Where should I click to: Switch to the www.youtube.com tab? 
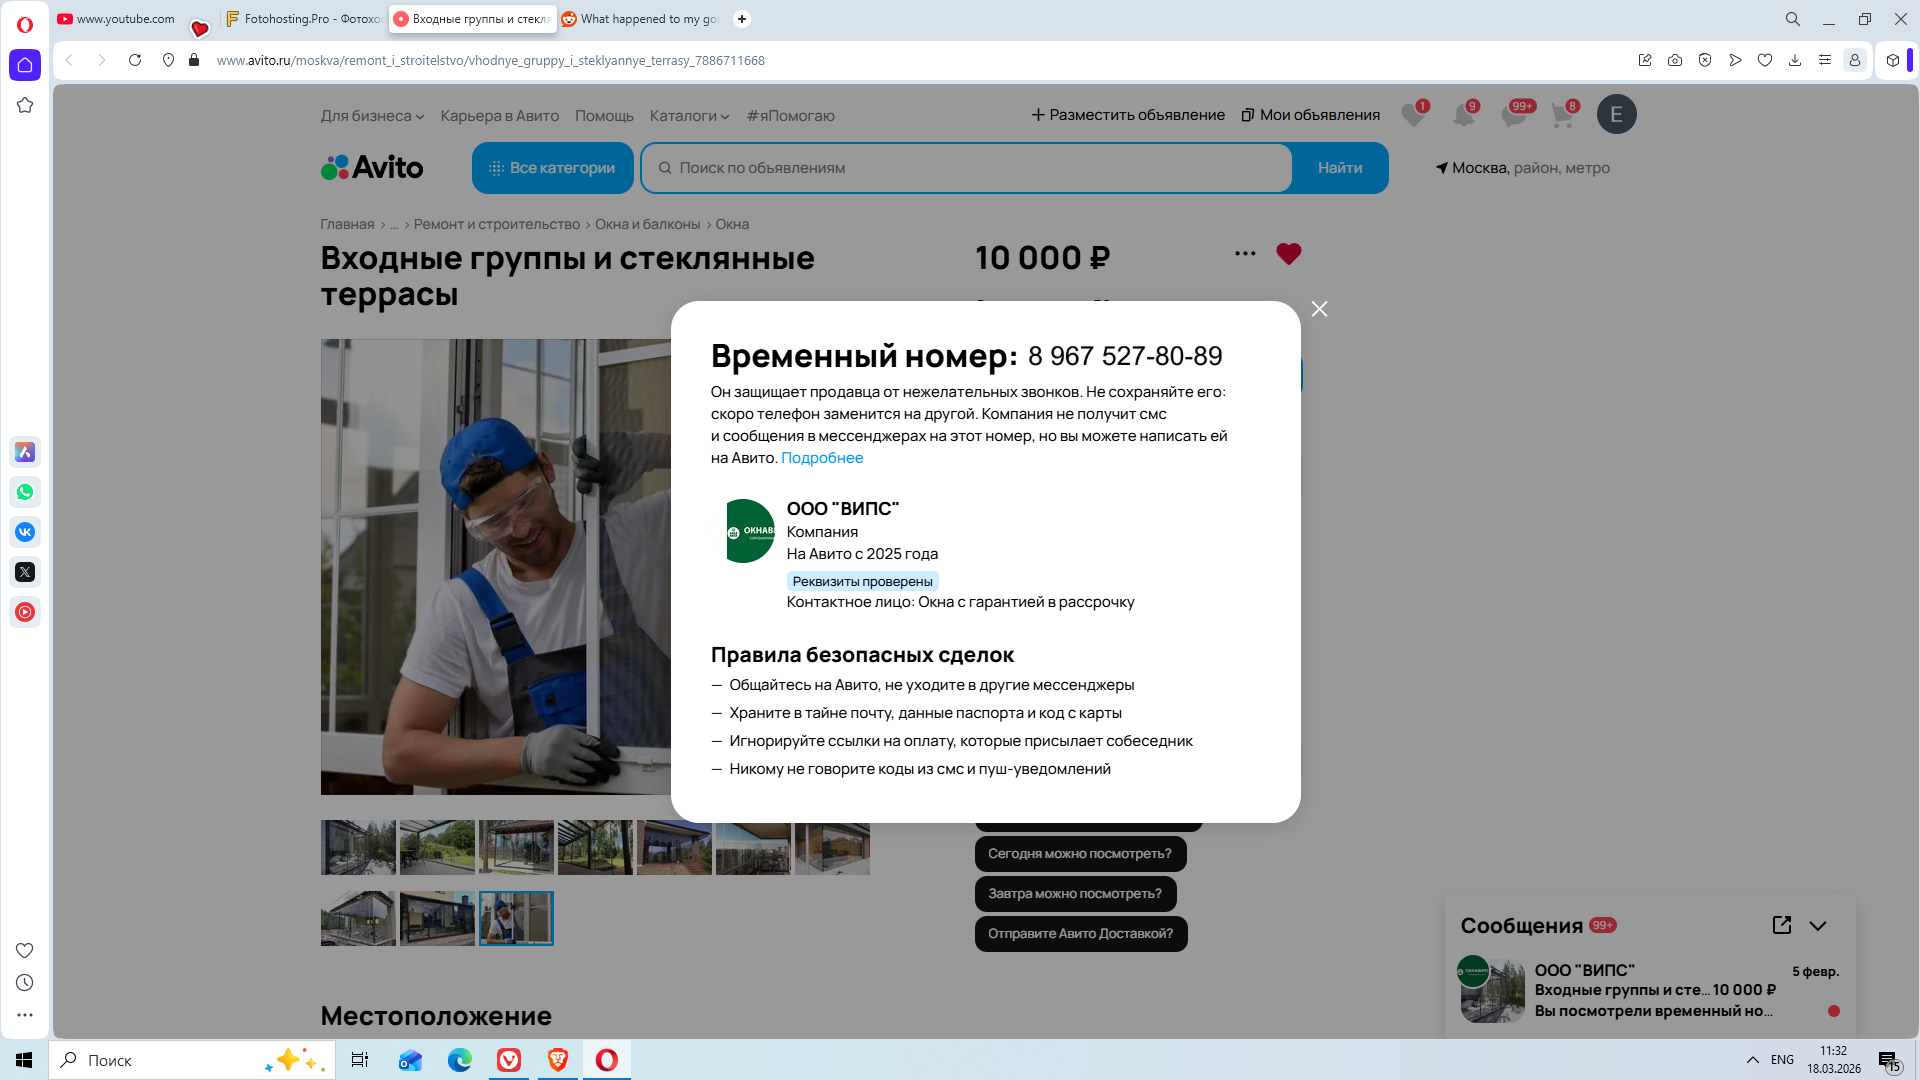pyautogui.click(x=125, y=19)
